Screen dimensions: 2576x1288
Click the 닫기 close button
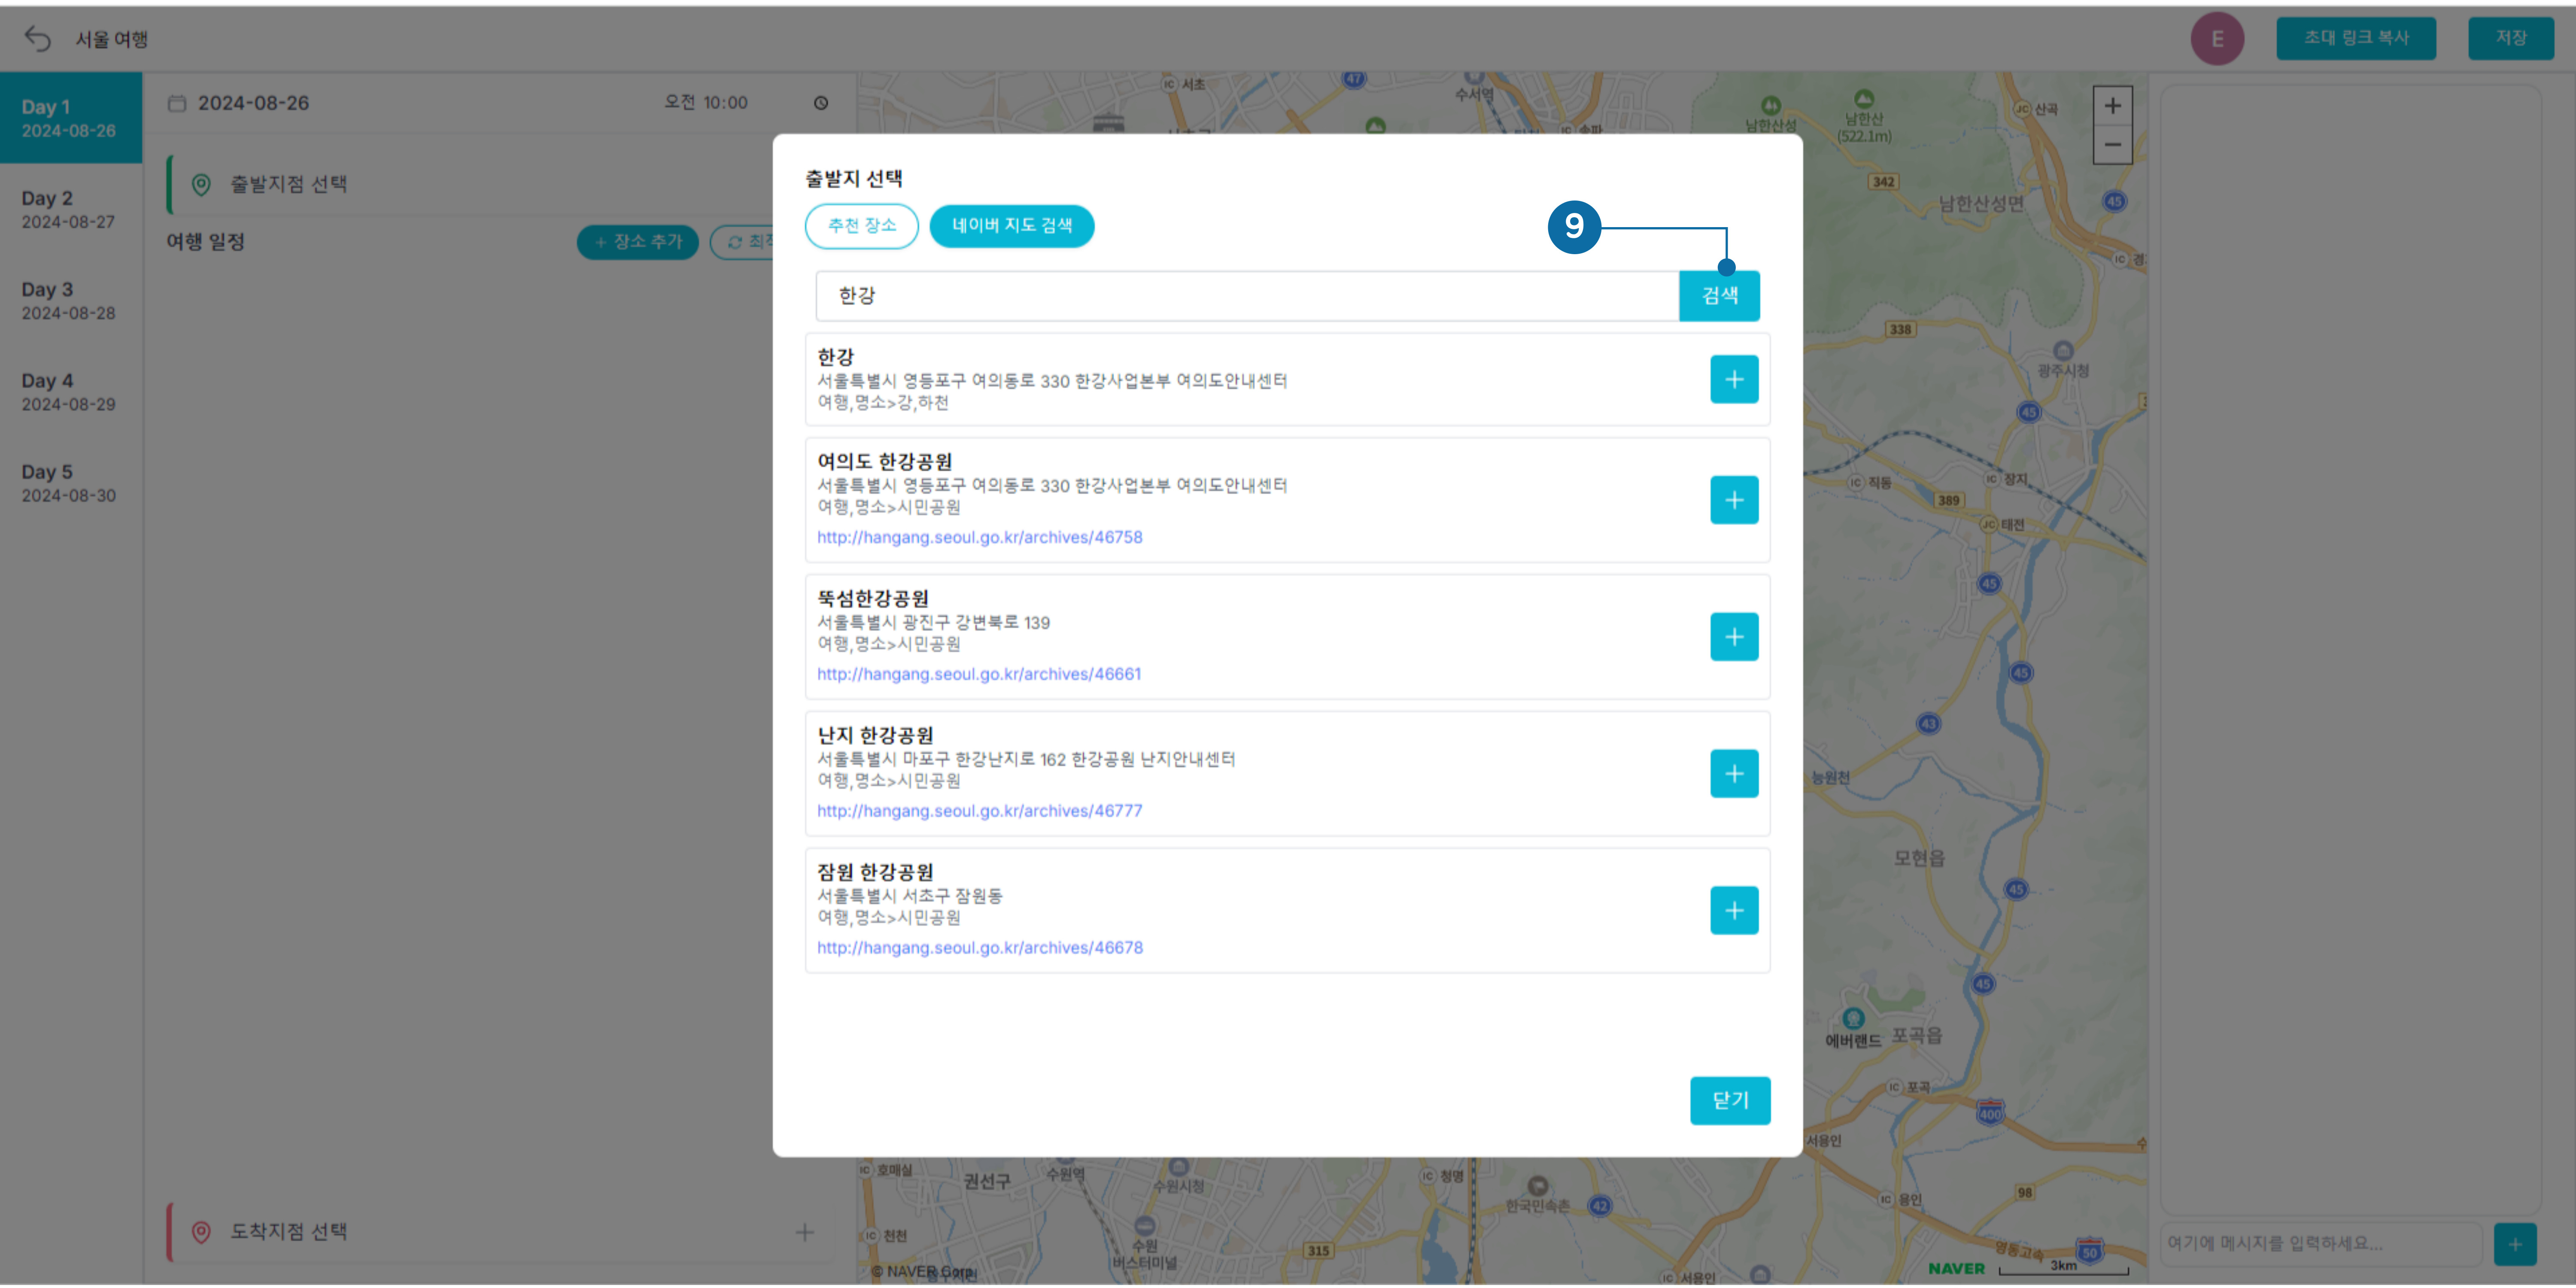pyautogui.click(x=1730, y=1100)
